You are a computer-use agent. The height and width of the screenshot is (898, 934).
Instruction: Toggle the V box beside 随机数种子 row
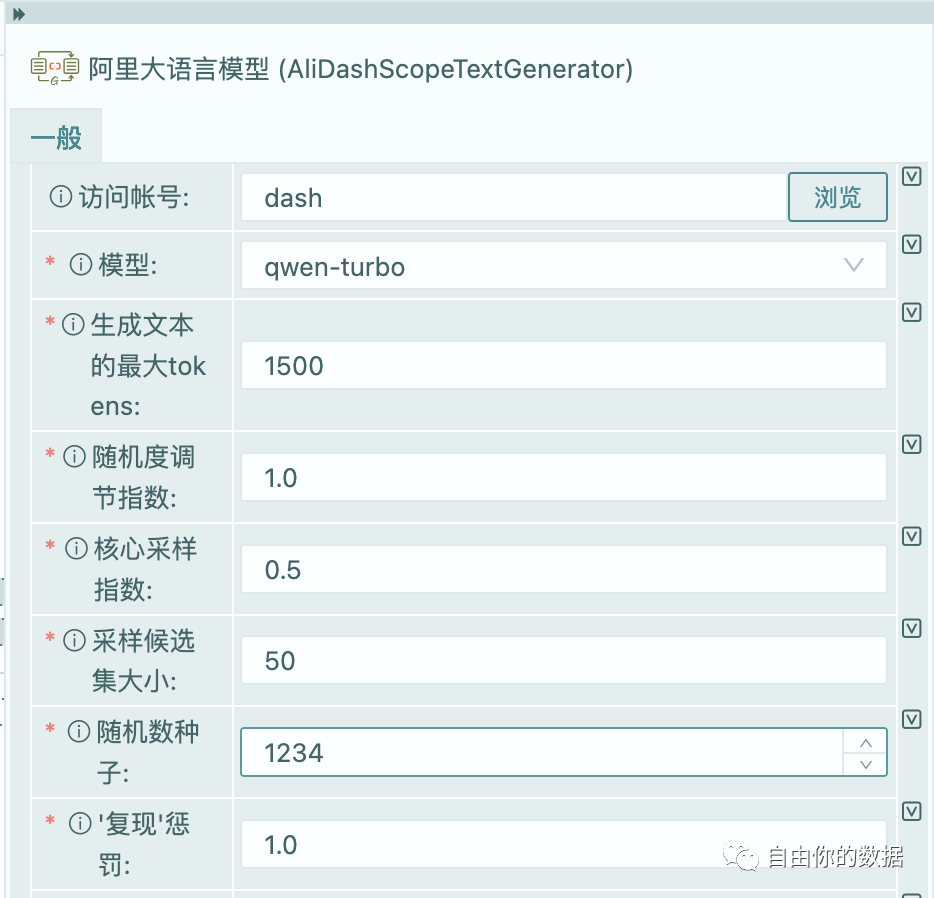(911, 719)
